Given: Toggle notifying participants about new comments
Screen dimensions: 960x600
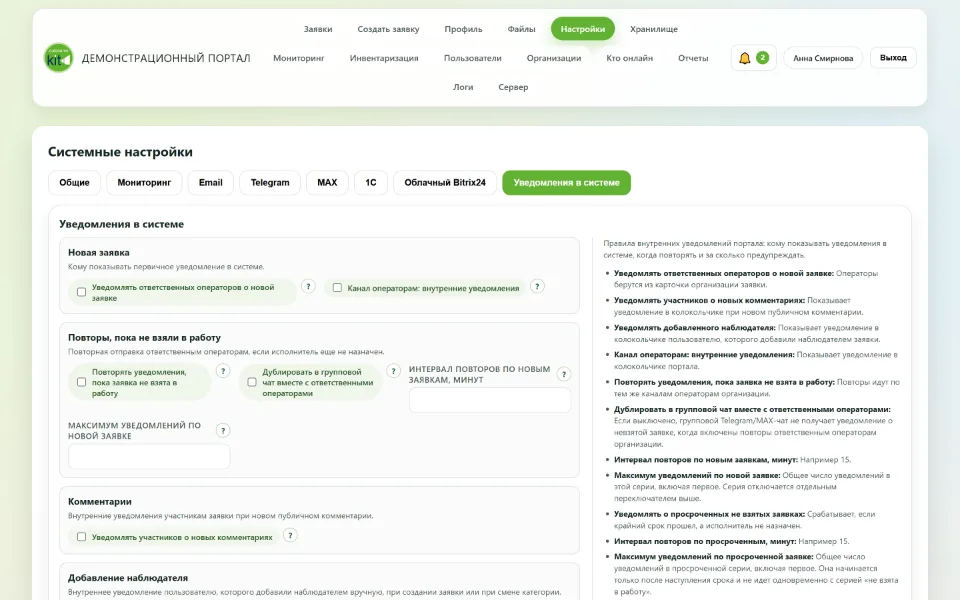Looking at the screenshot, I should 81,537.
